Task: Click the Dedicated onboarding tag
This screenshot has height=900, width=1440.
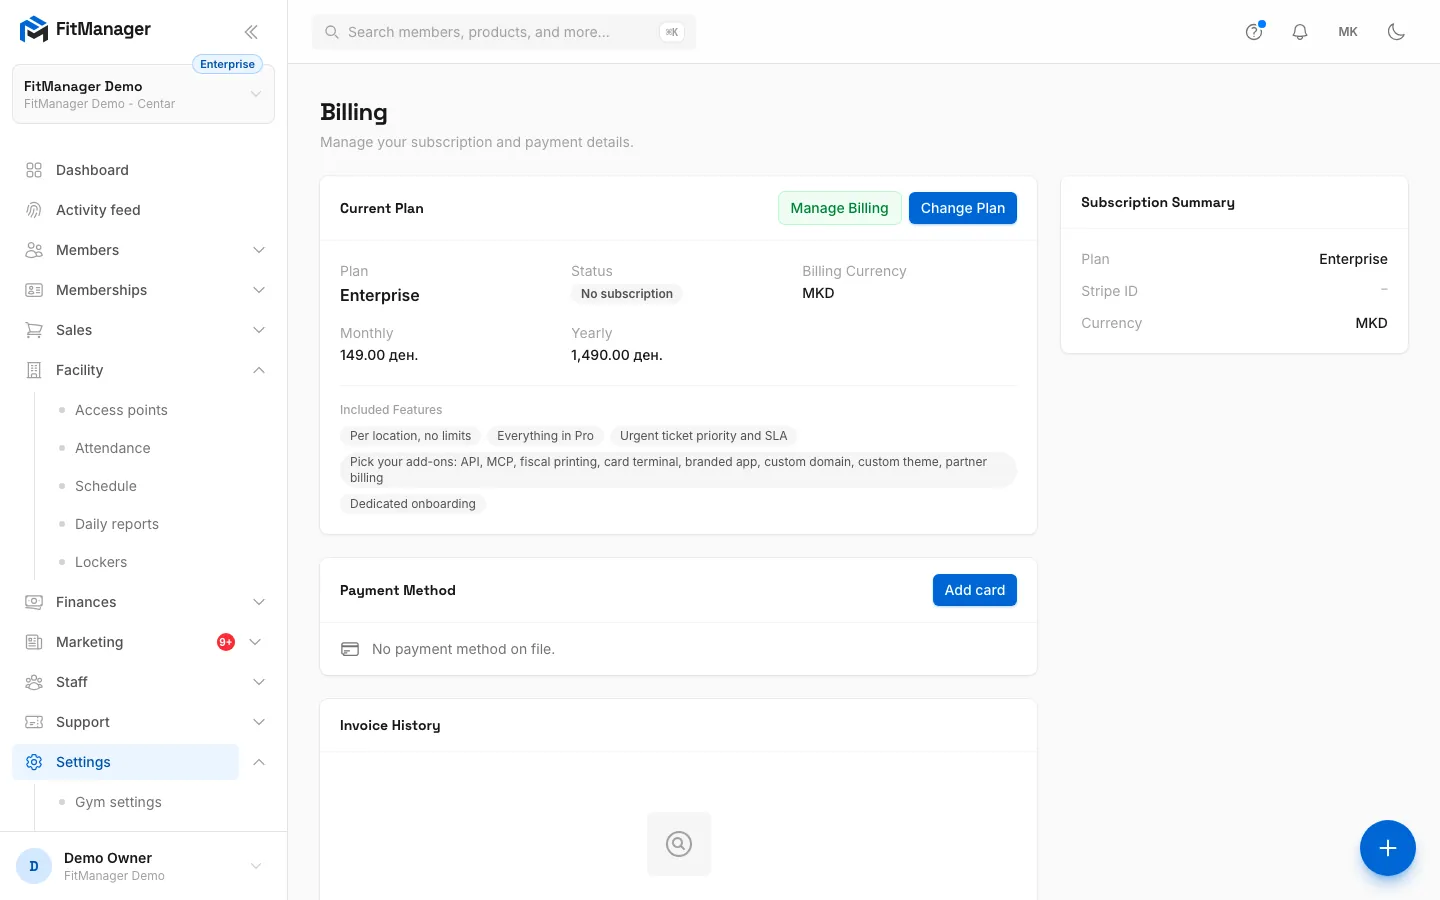Action: pos(413,504)
